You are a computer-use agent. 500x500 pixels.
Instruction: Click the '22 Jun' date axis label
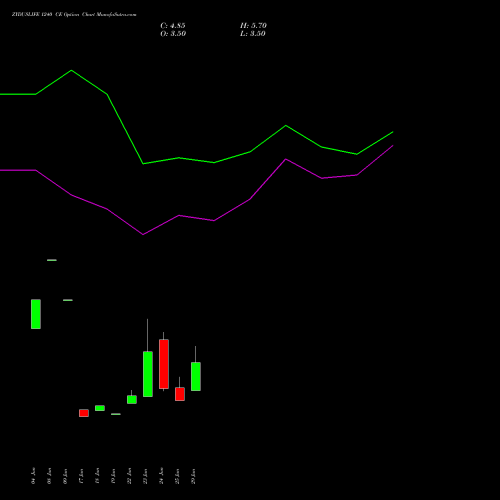tap(129, 476)
